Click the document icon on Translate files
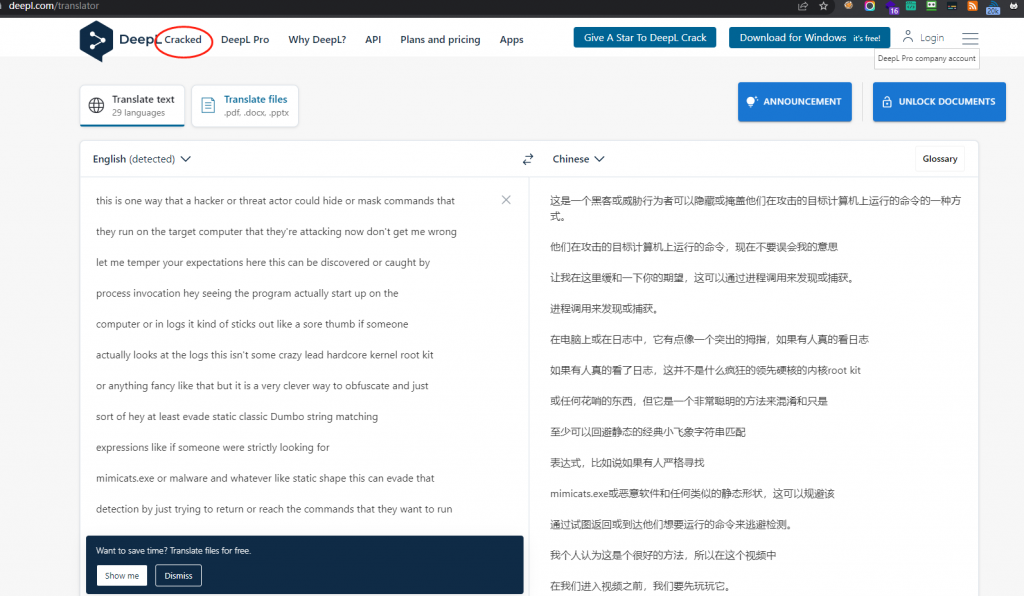 pos(208,105)
